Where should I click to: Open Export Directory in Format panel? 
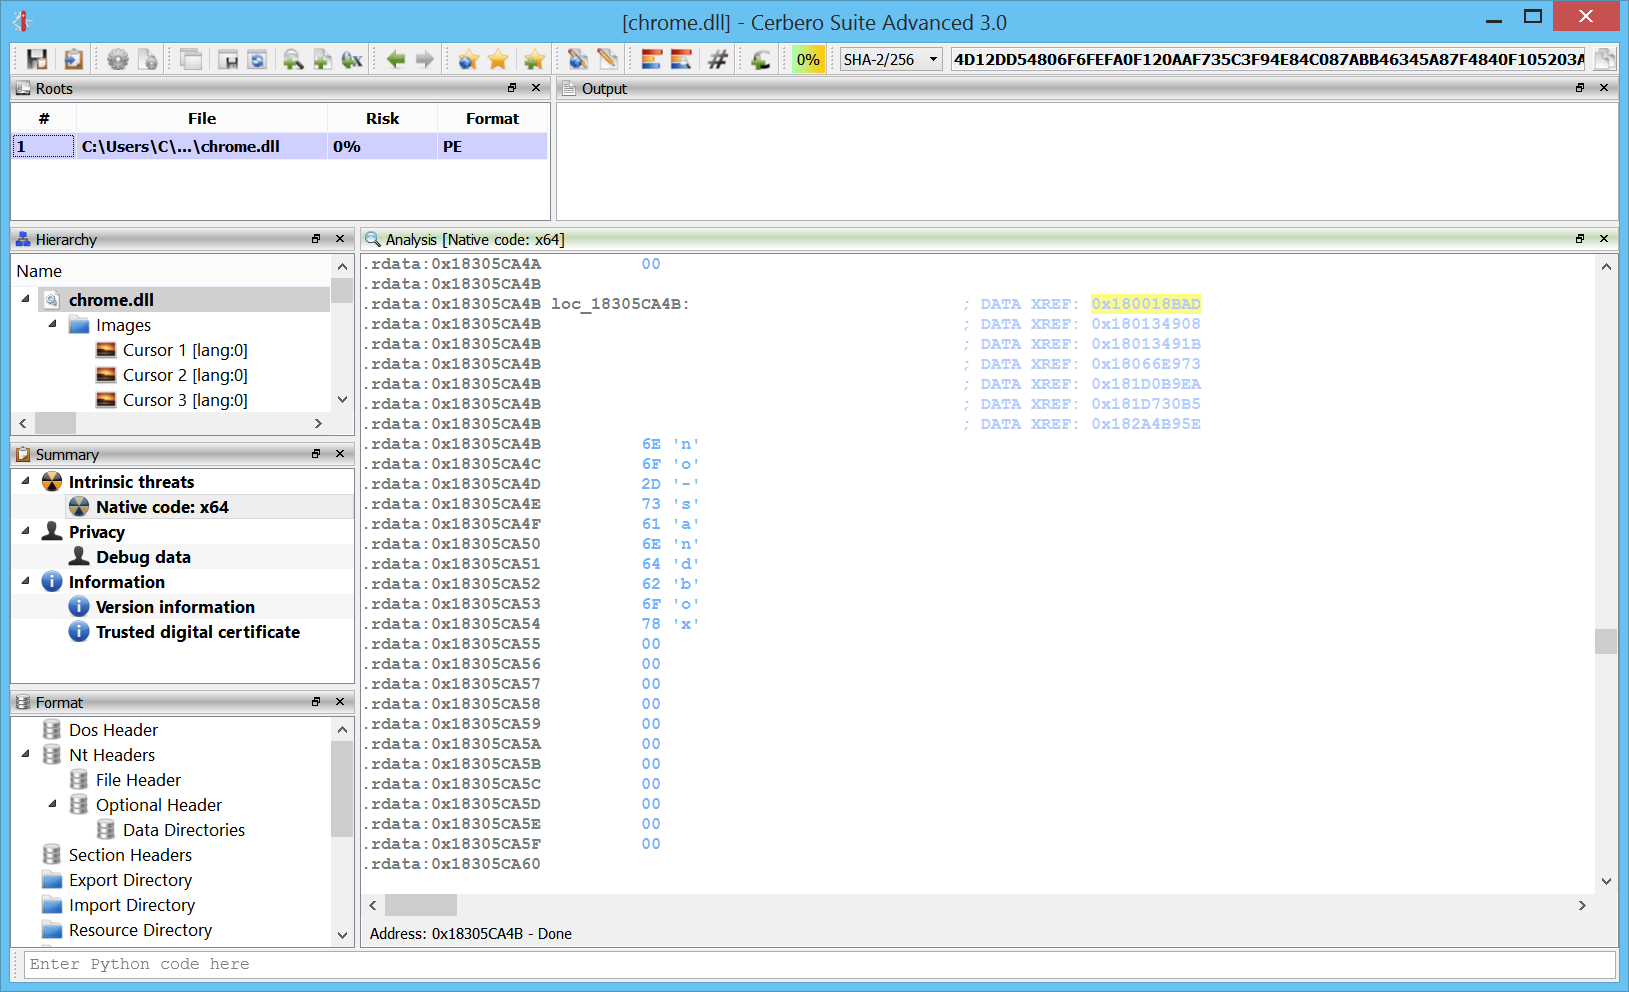coord(130,880)
